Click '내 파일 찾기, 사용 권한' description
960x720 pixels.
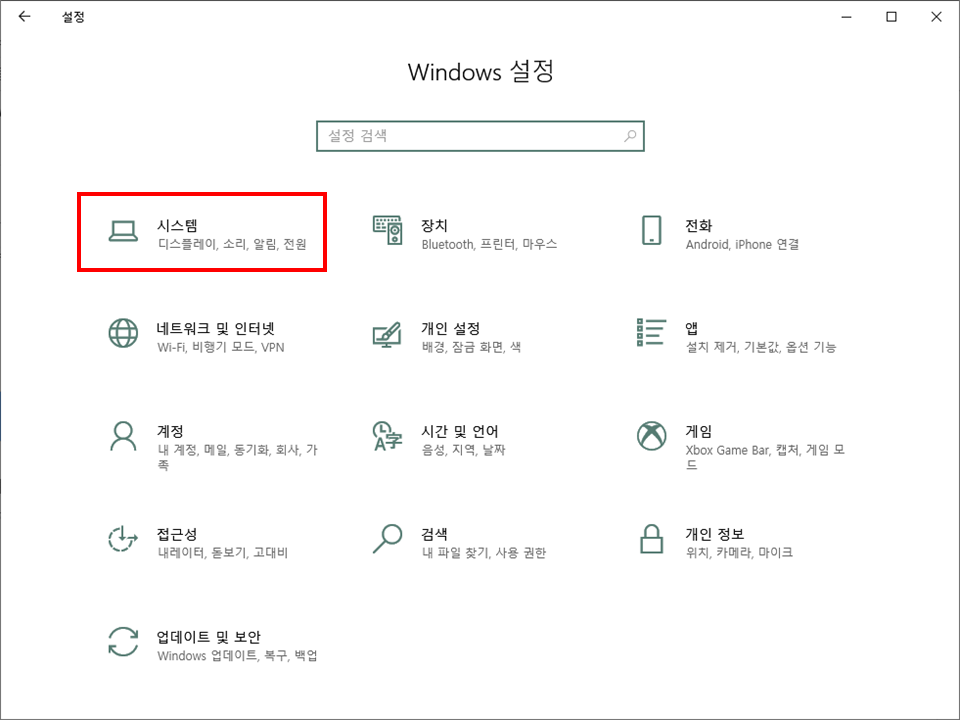(484, 553)
